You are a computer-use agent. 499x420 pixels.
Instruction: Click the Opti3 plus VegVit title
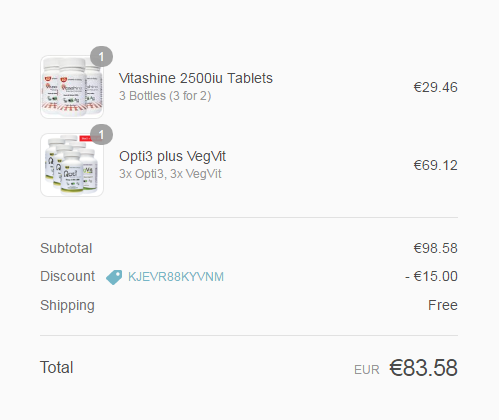pyautogui.click(x=172, y=156)
